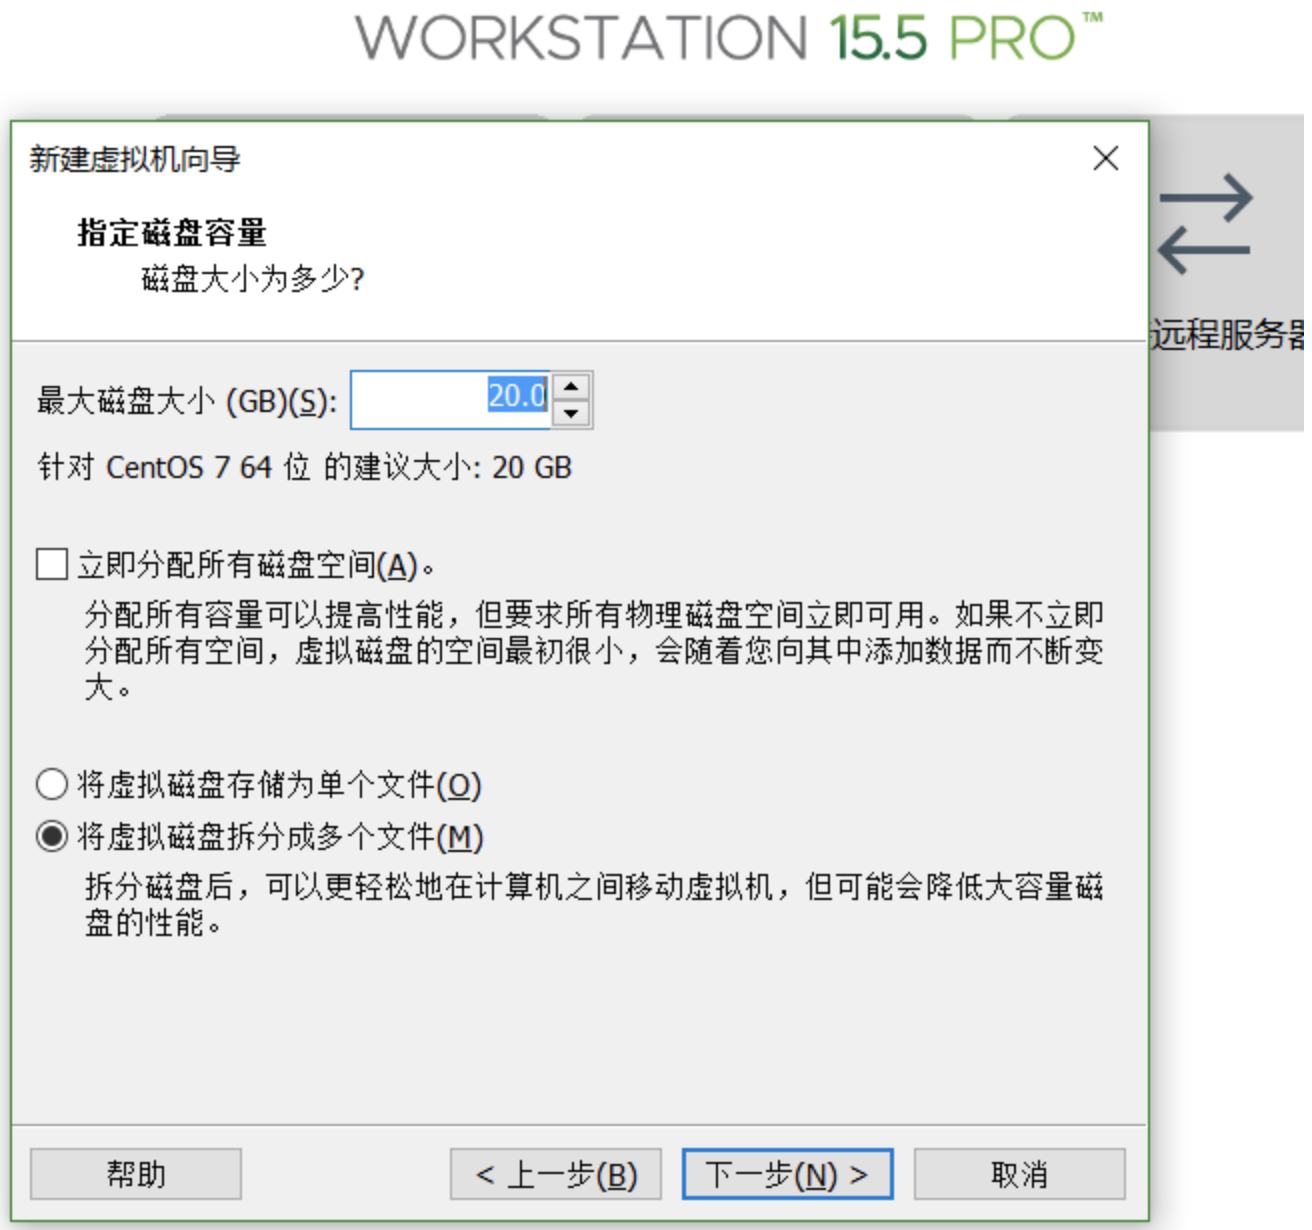Increase disk size with the up spinner arrow

click(x=571, y=386)
